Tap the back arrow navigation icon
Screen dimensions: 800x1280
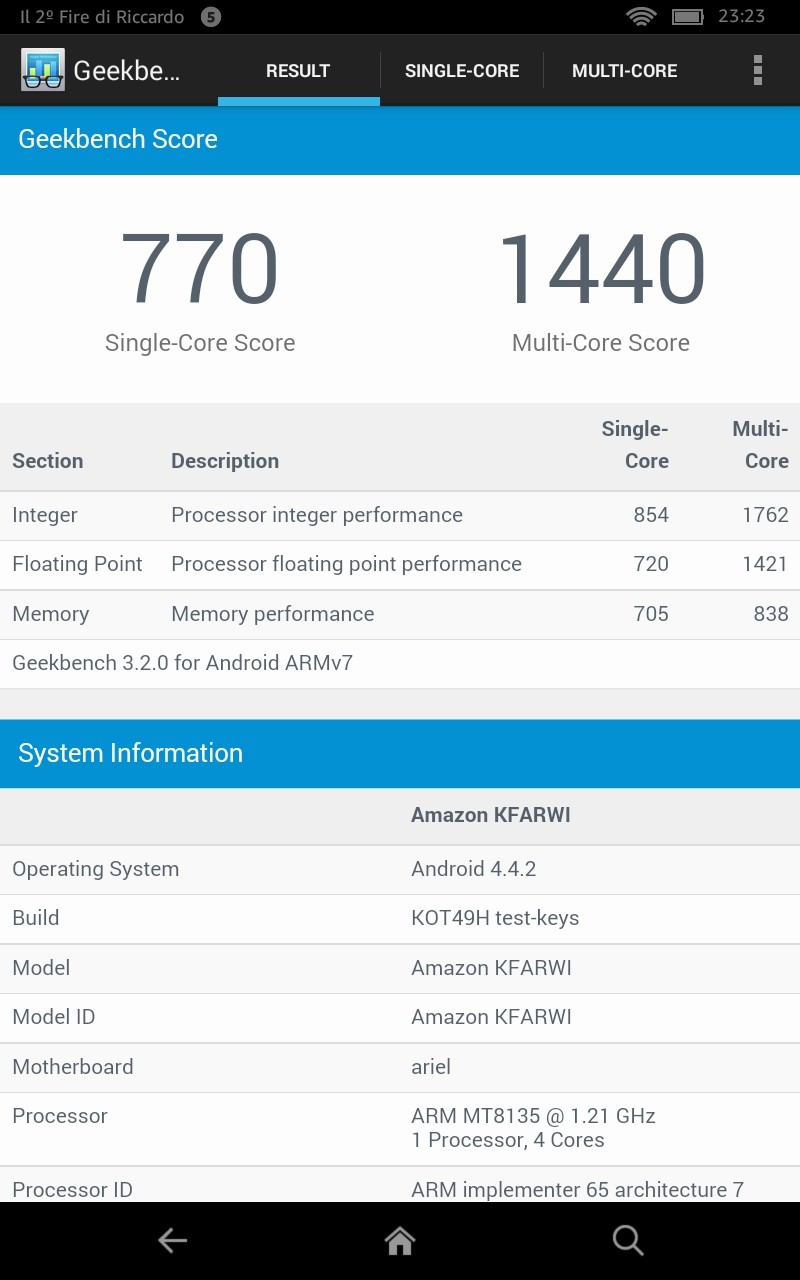pyautogui.click(x=172, y=1240)
